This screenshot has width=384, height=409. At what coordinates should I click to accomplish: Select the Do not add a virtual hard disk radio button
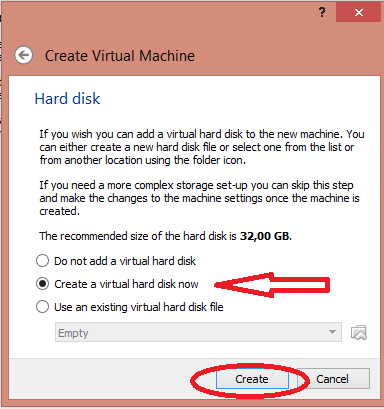pyautogui.click(x=42, y=261)
